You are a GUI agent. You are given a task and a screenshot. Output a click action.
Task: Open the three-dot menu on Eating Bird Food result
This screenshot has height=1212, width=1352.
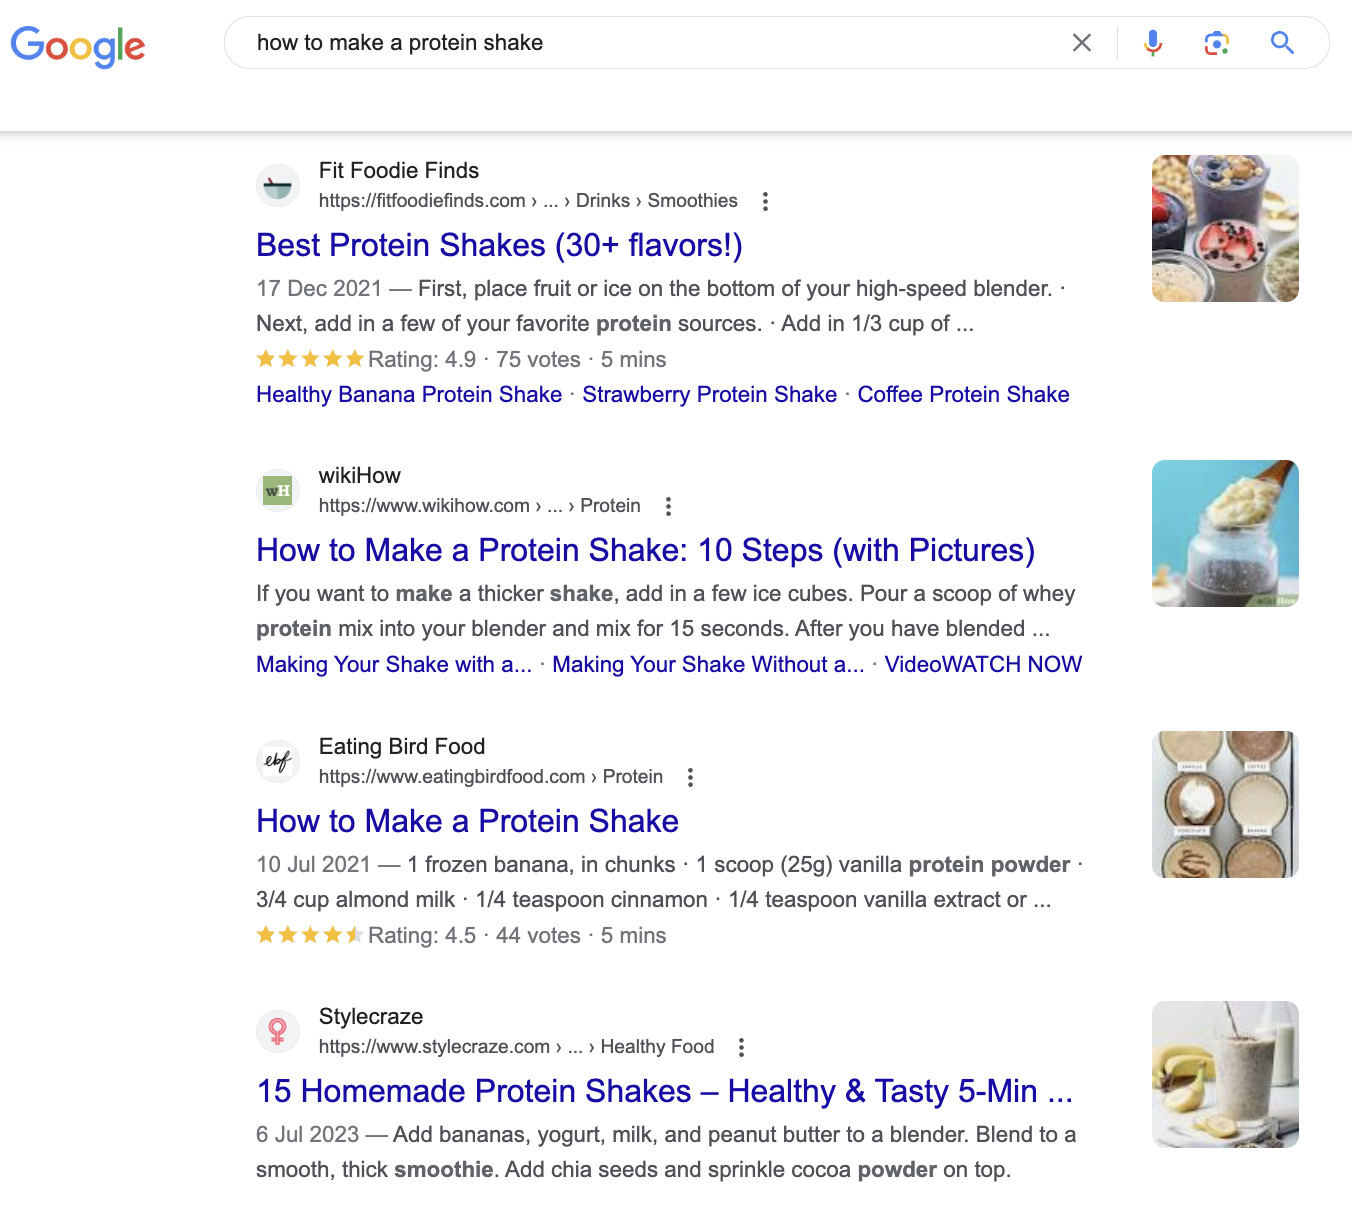pyautogui.click(x=689, y=777)
